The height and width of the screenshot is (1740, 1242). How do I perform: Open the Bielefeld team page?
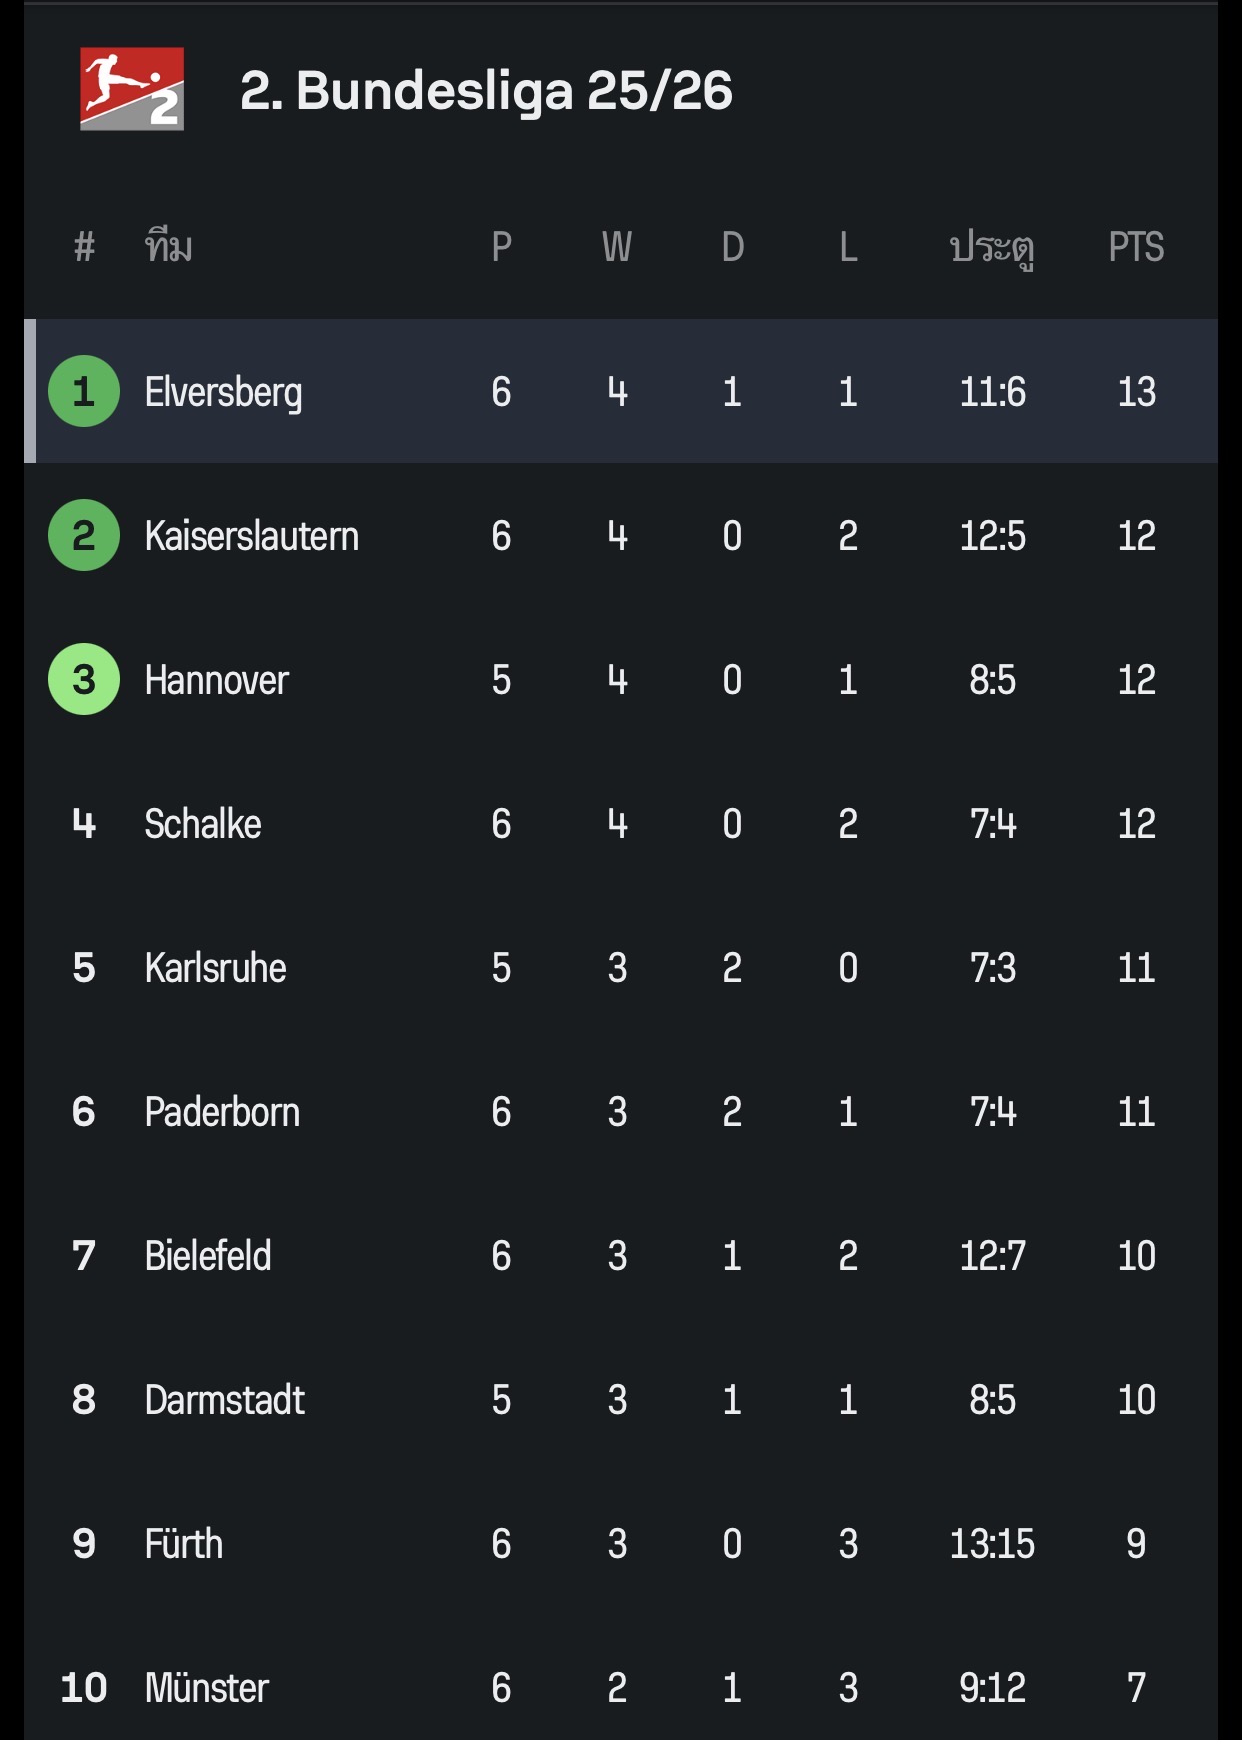click(208, 1256)
